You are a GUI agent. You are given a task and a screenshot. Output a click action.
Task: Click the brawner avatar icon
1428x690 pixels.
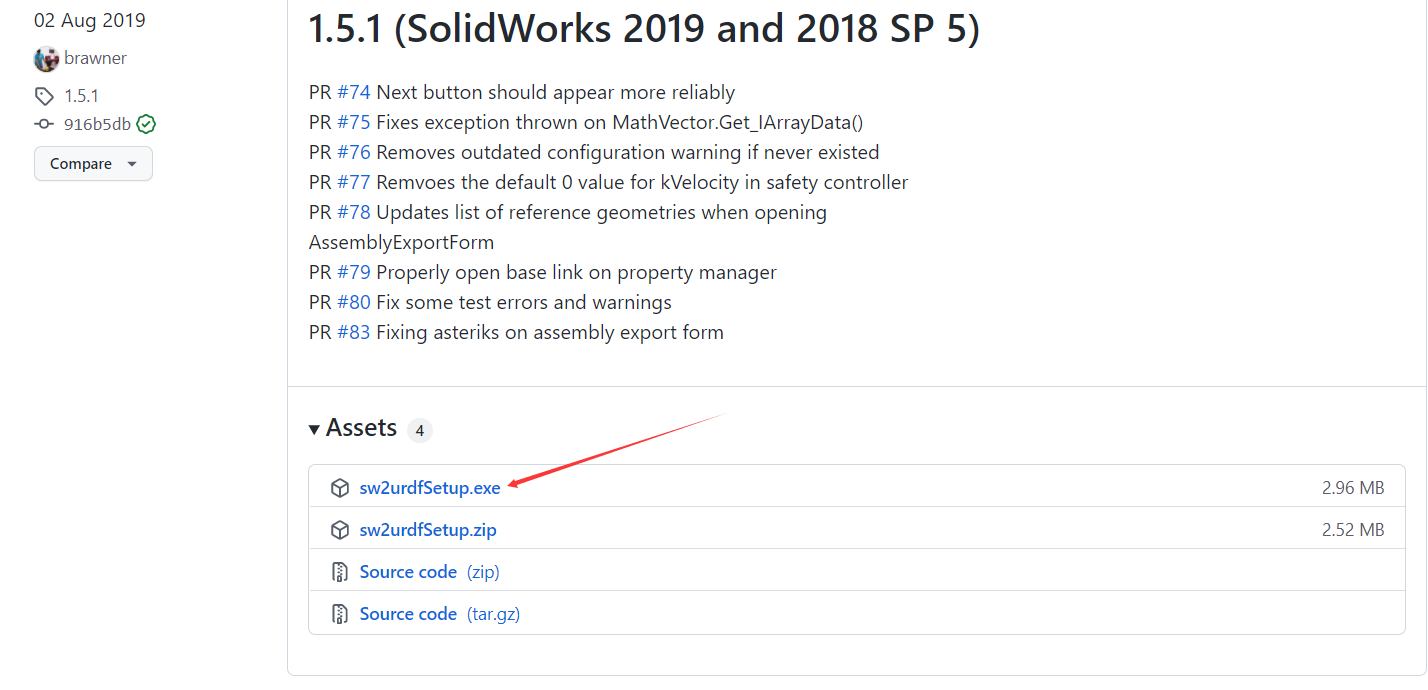tap(46, 59)
